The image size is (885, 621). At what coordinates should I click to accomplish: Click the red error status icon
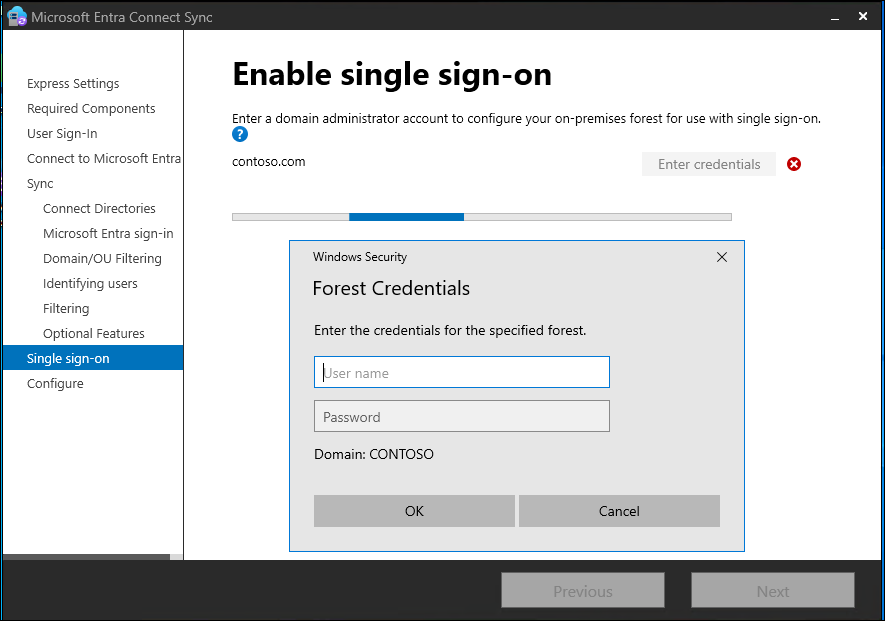(794, 164)
